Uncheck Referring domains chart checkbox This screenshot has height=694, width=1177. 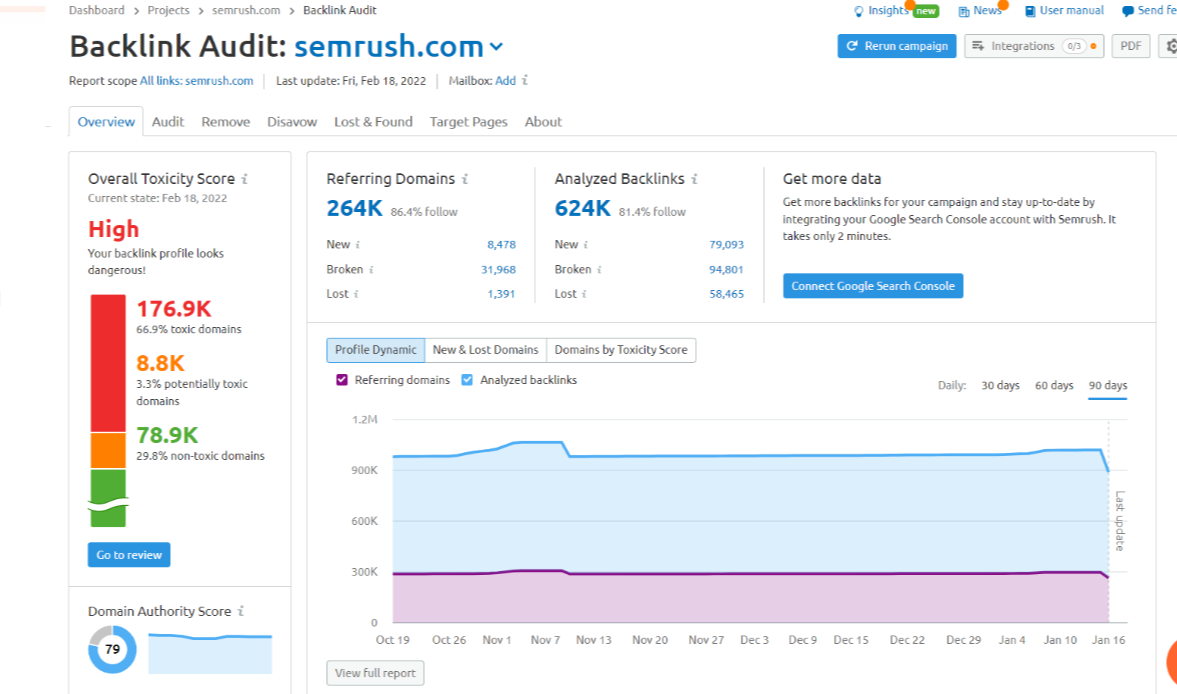(342, 380)
